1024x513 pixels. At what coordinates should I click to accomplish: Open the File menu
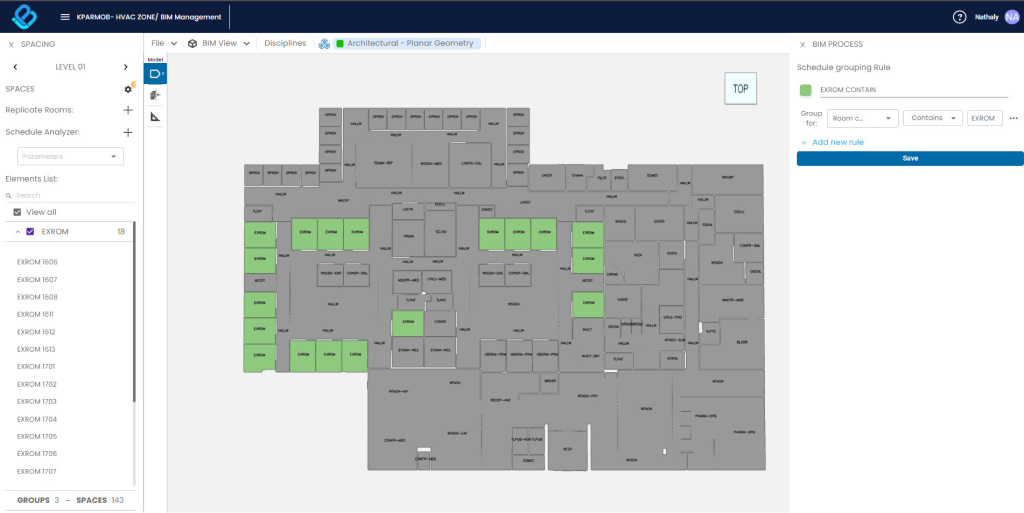tap(163, 44)
